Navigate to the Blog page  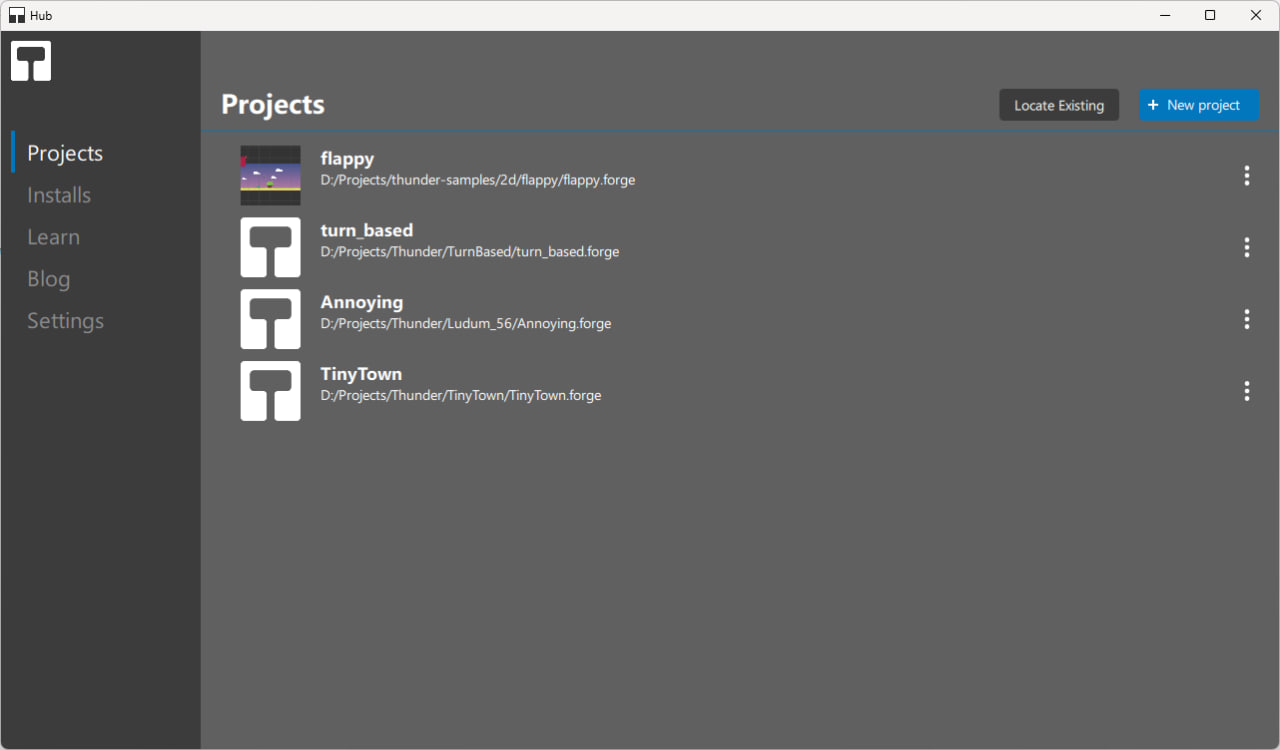[48, 279]
